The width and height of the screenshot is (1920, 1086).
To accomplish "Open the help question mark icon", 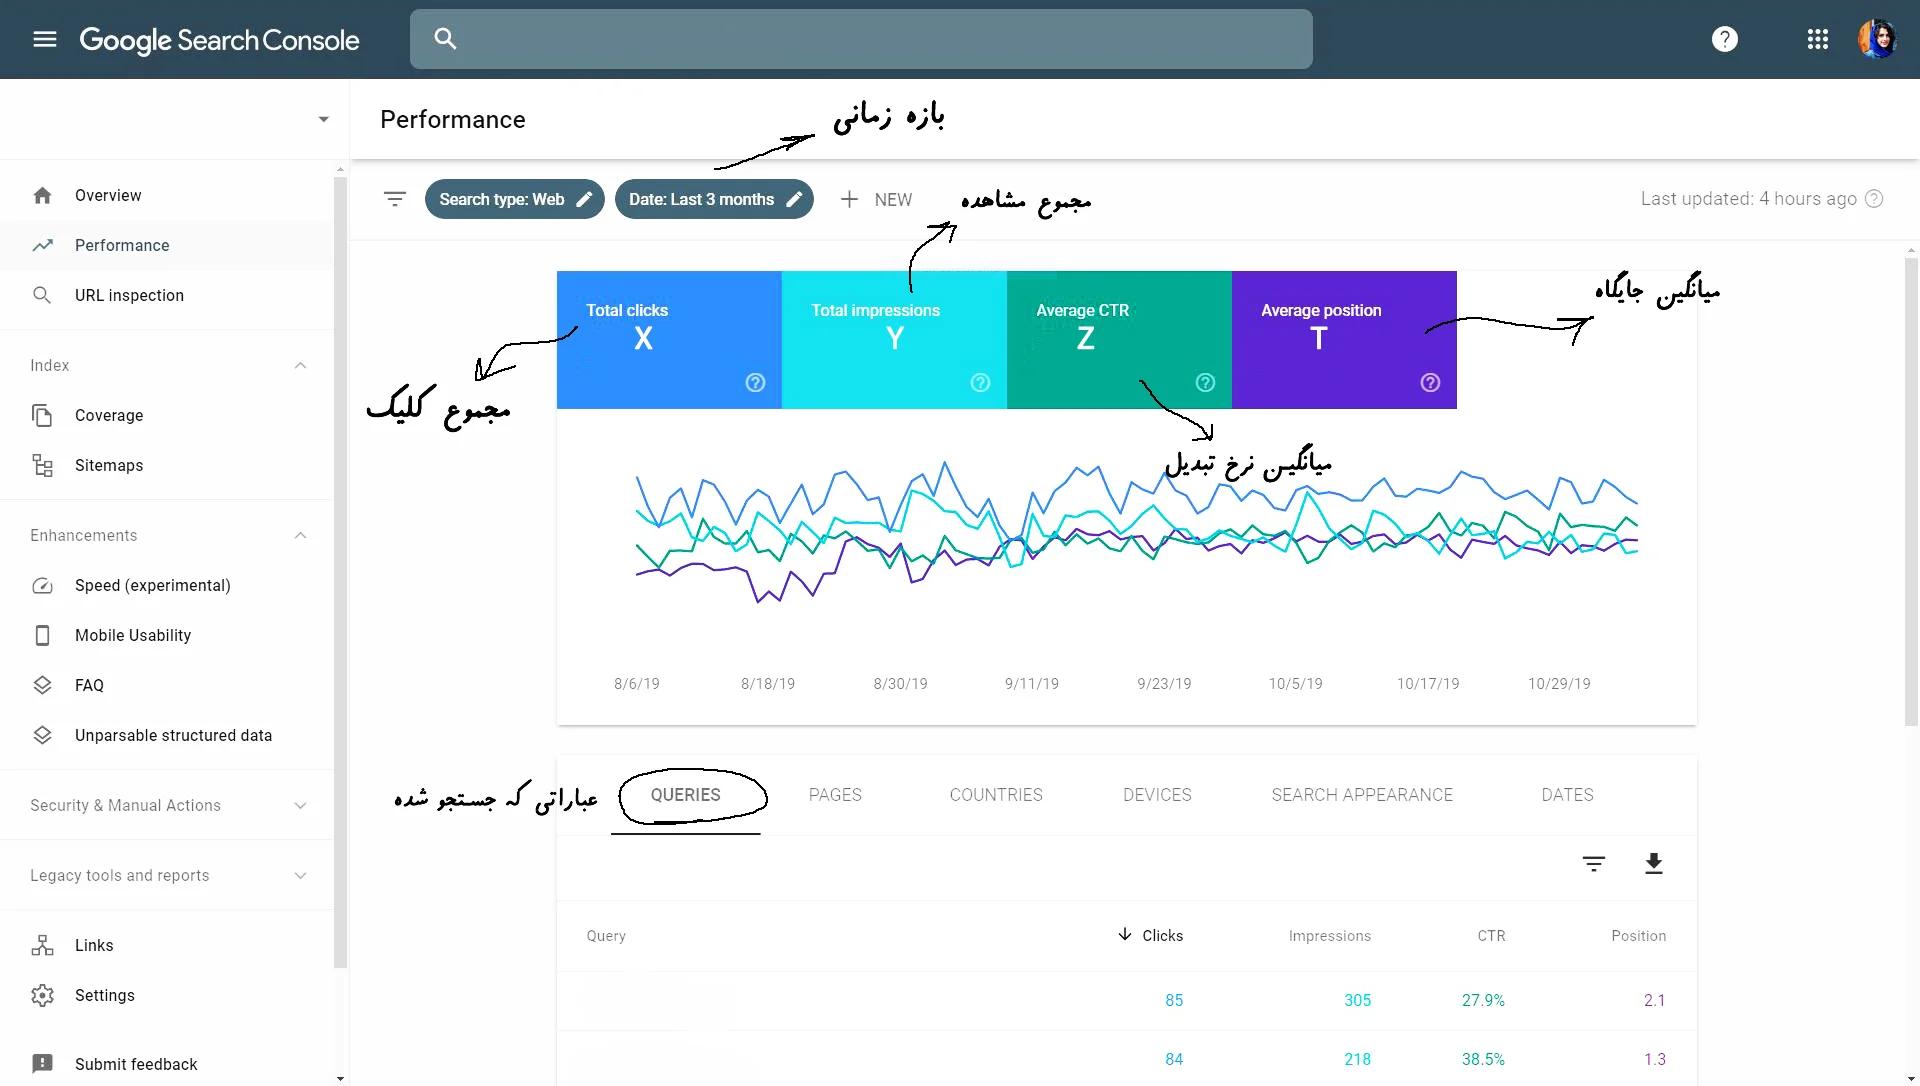I will click(1724, 39).
